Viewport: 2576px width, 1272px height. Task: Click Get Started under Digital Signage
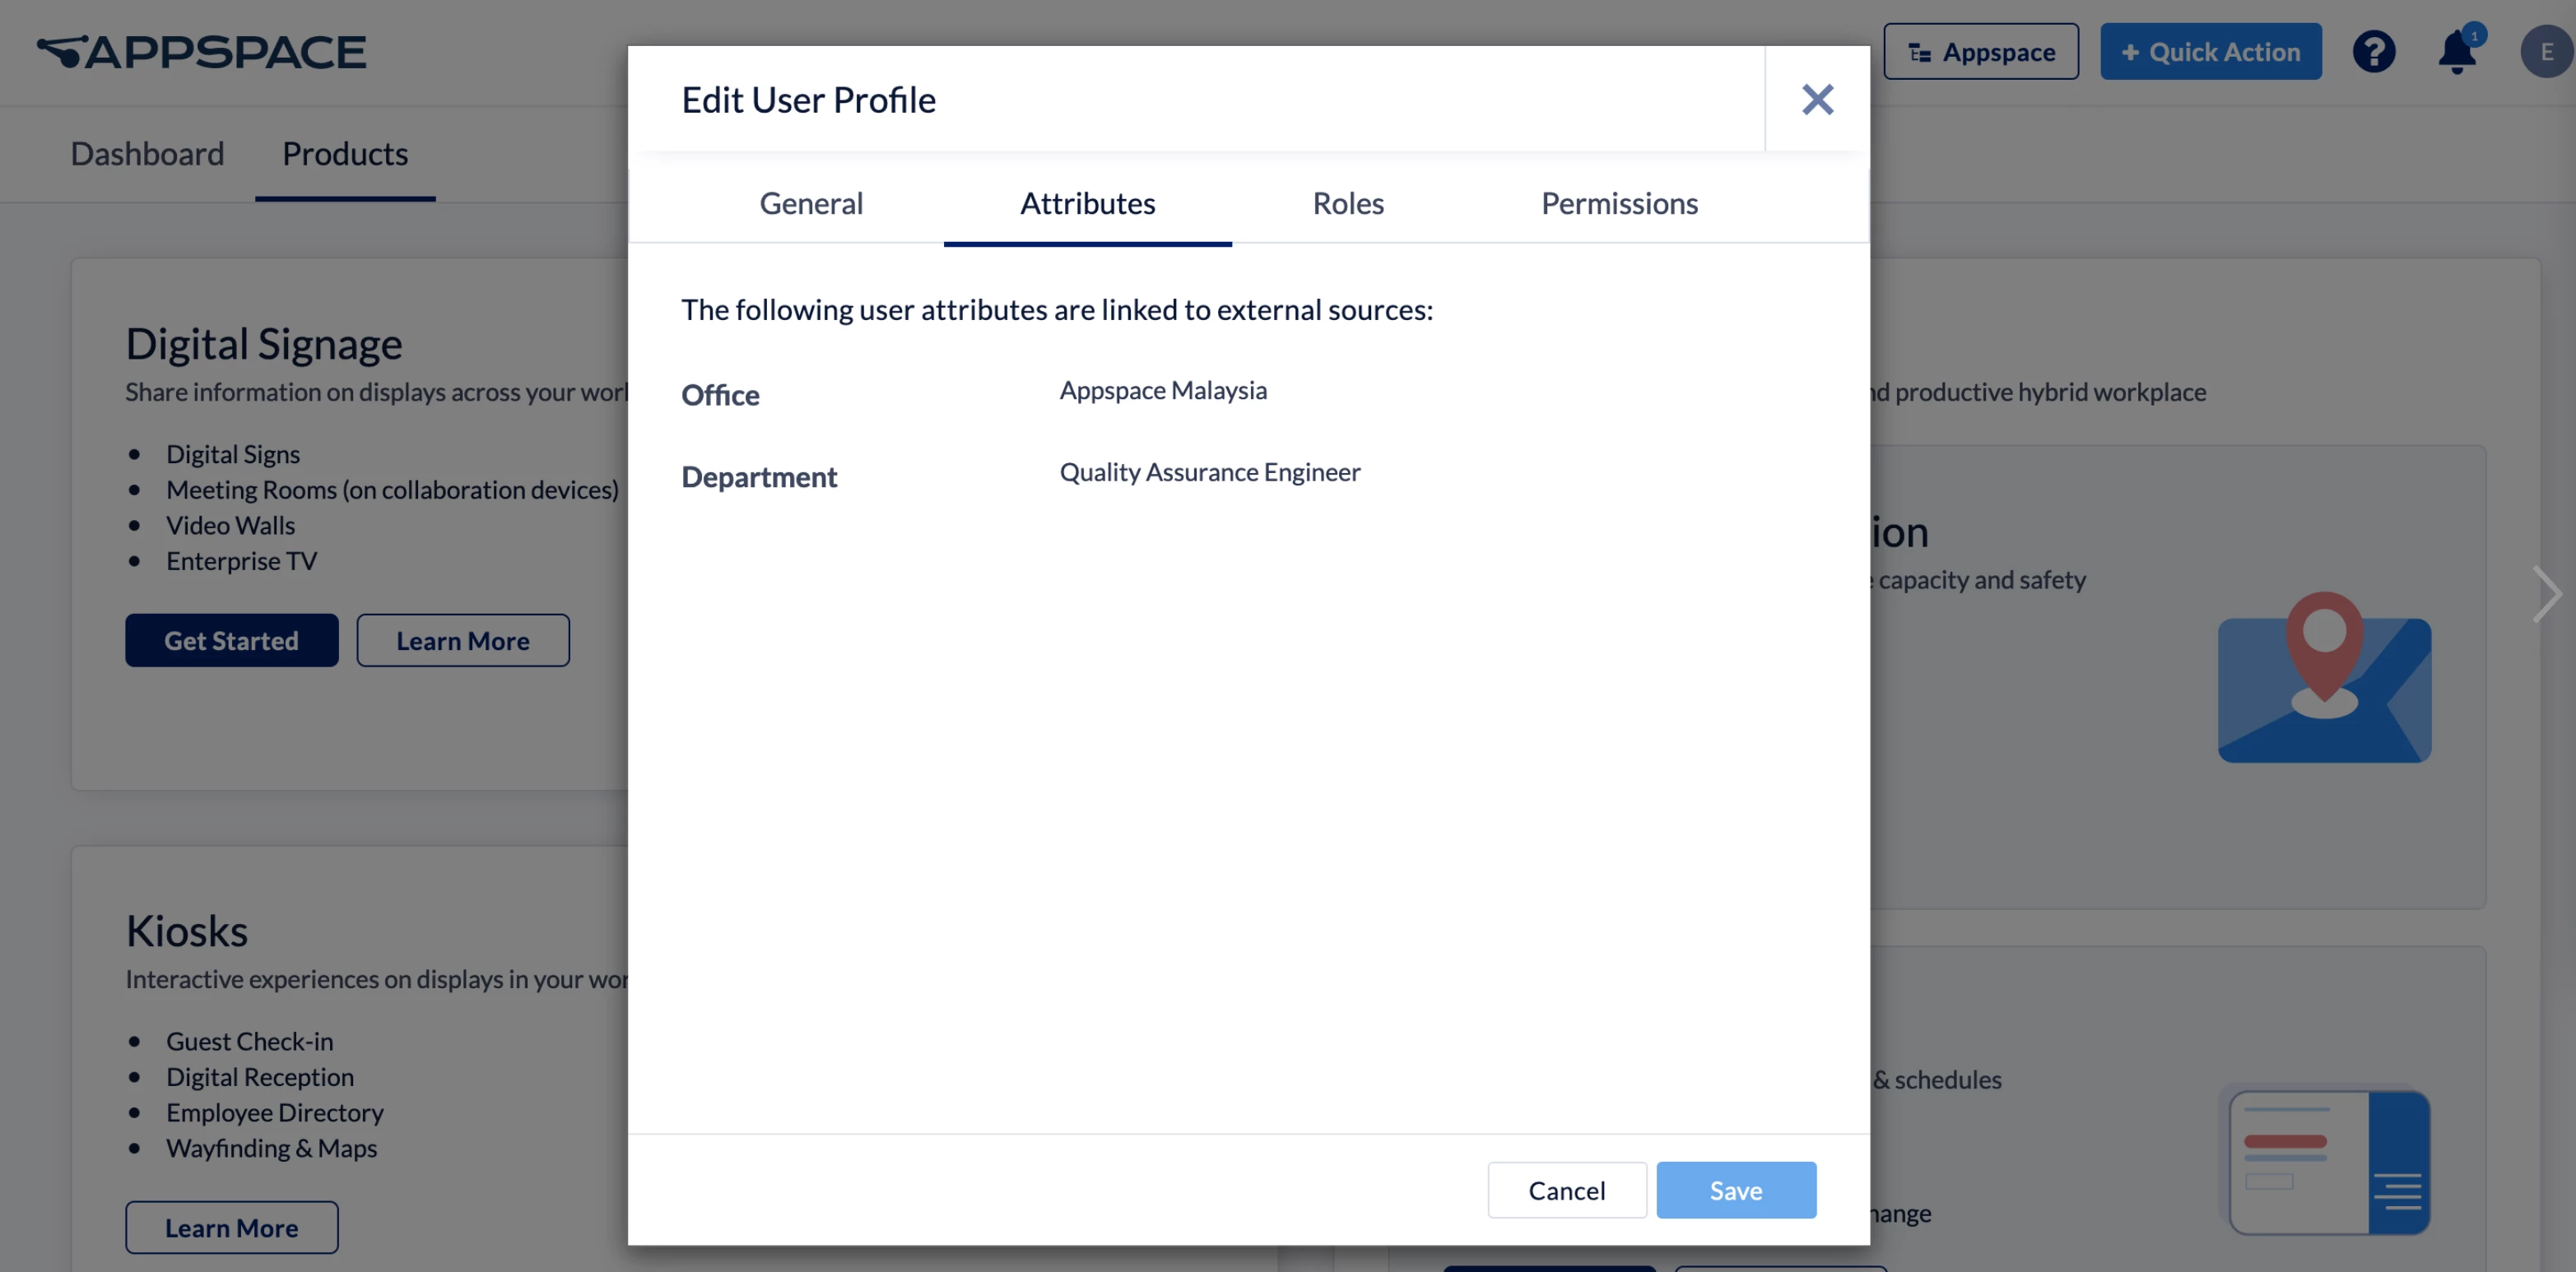click(231, 640)
